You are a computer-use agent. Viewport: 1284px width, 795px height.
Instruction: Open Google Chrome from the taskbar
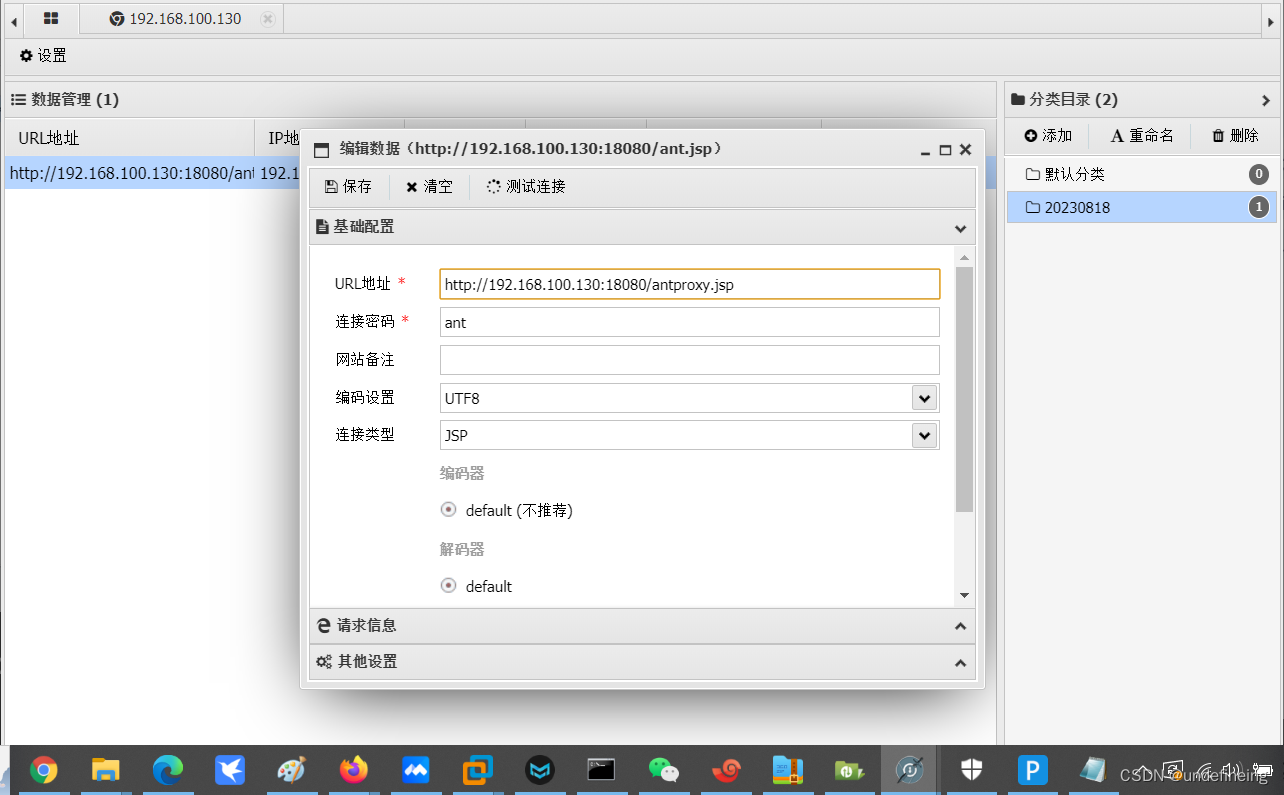pyautogui.click(x=43, y=770)
